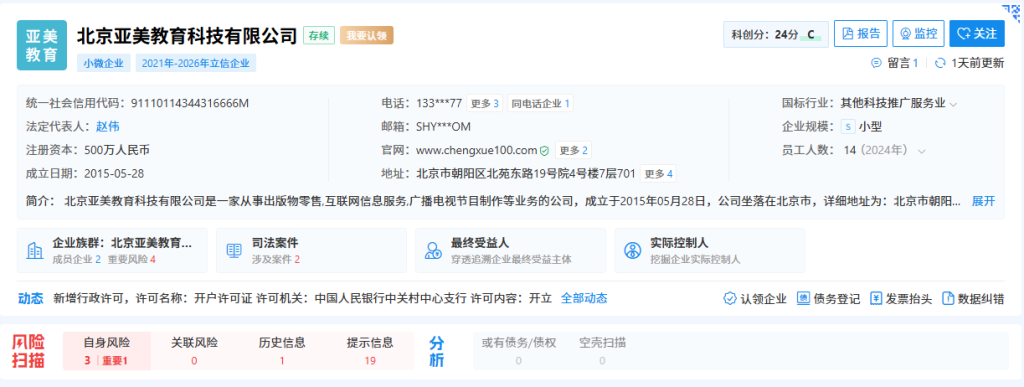Click the 其他科技推广服务业 industry text
The image size is (1024, 387).
click(x=893, y=103)
